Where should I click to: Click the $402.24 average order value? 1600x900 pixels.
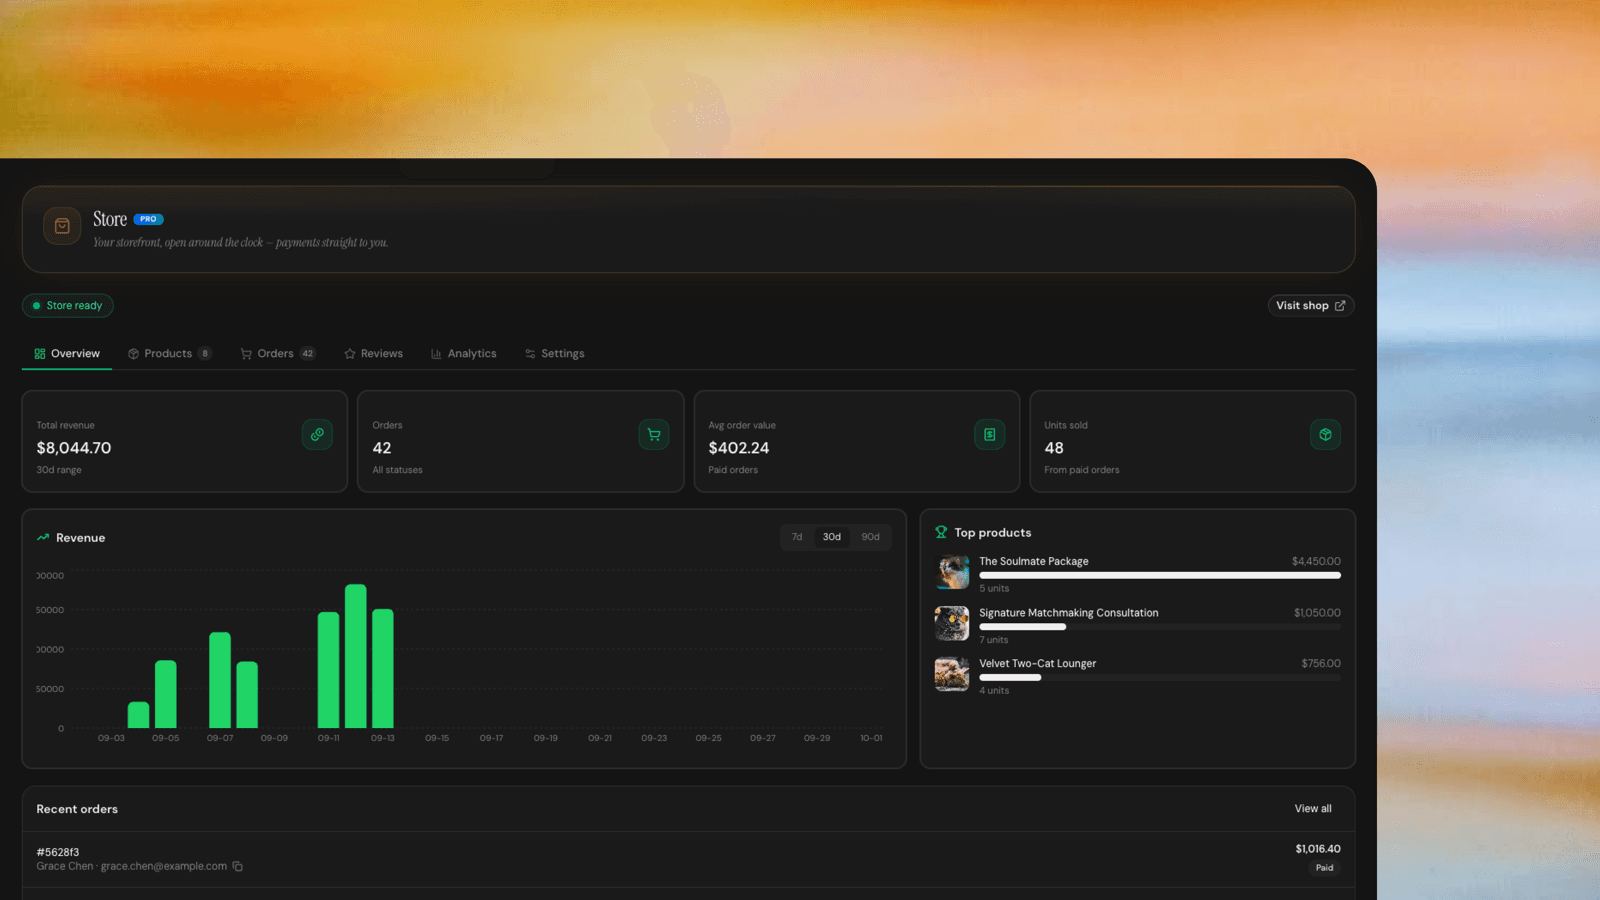coord(739,448)
